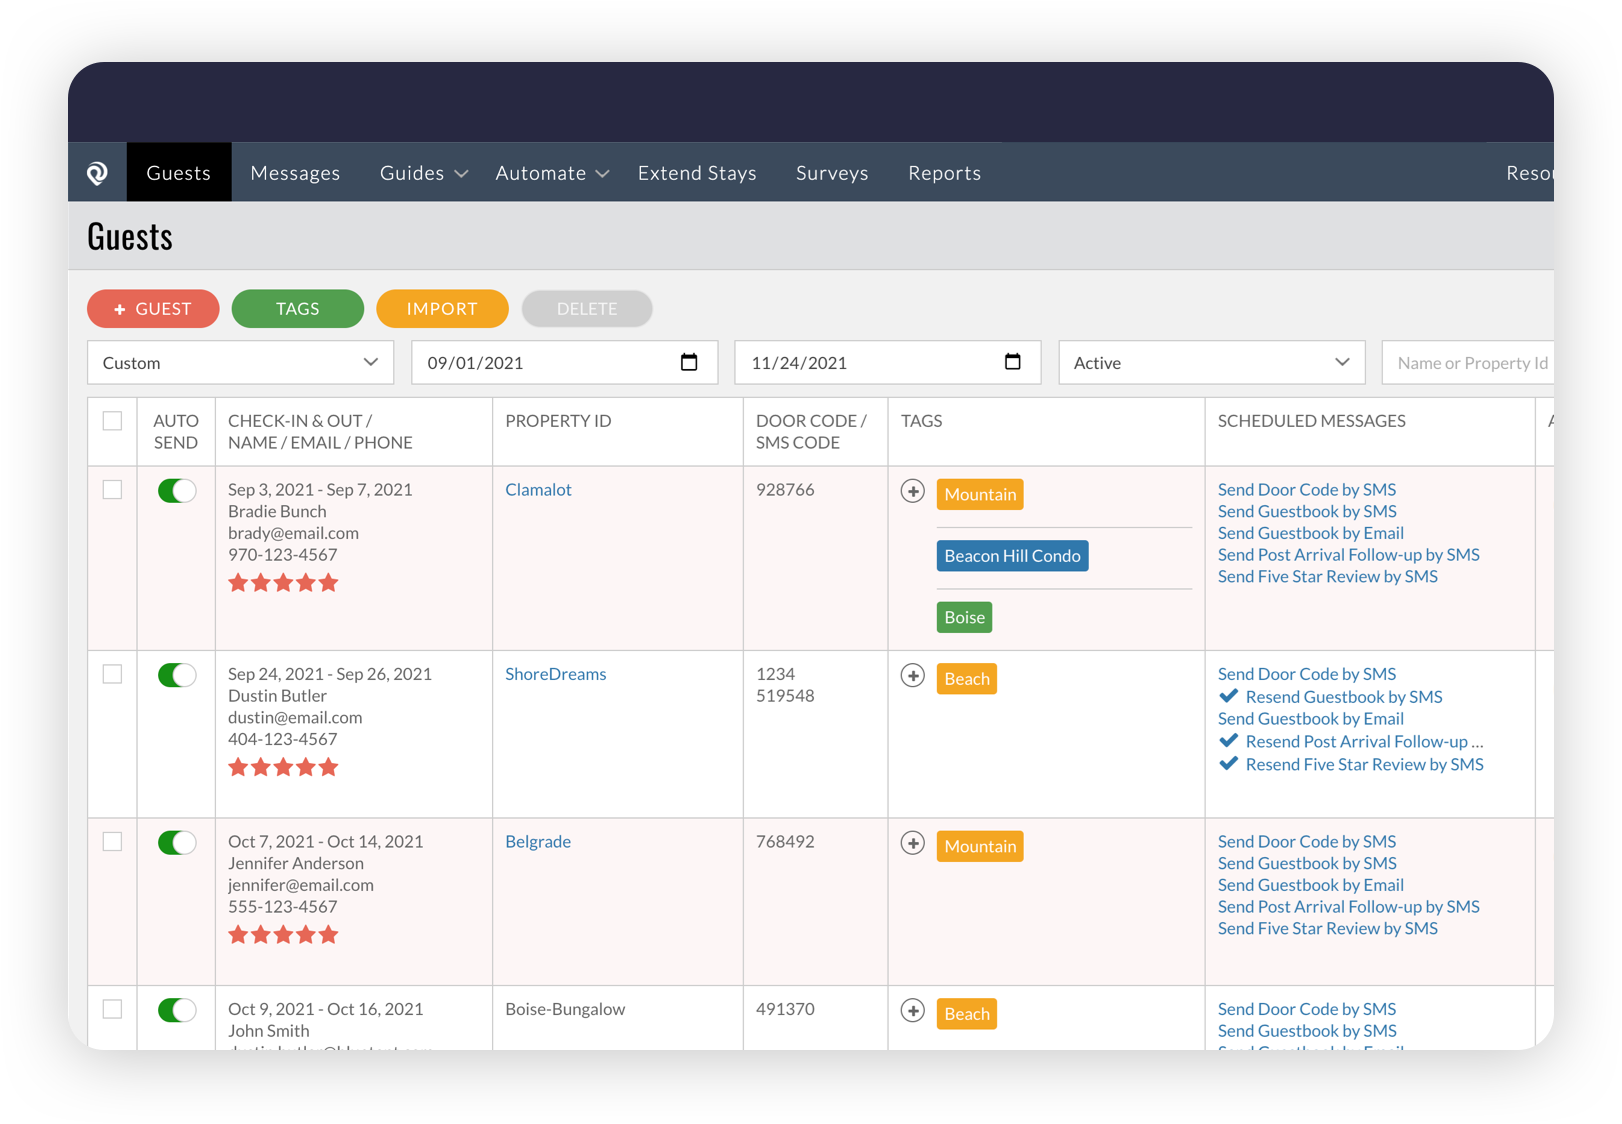Add a tag to John Smith's row
The height and width of the screenshot is (1124, 1622).
[x=912, y=1011]
